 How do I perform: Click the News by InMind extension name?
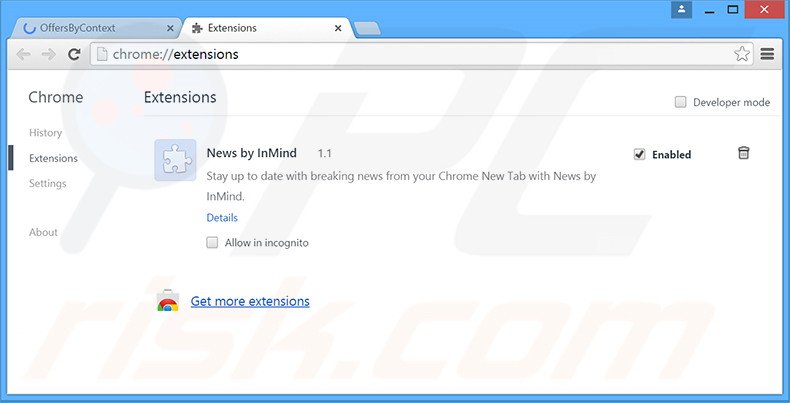pos(251,153)
